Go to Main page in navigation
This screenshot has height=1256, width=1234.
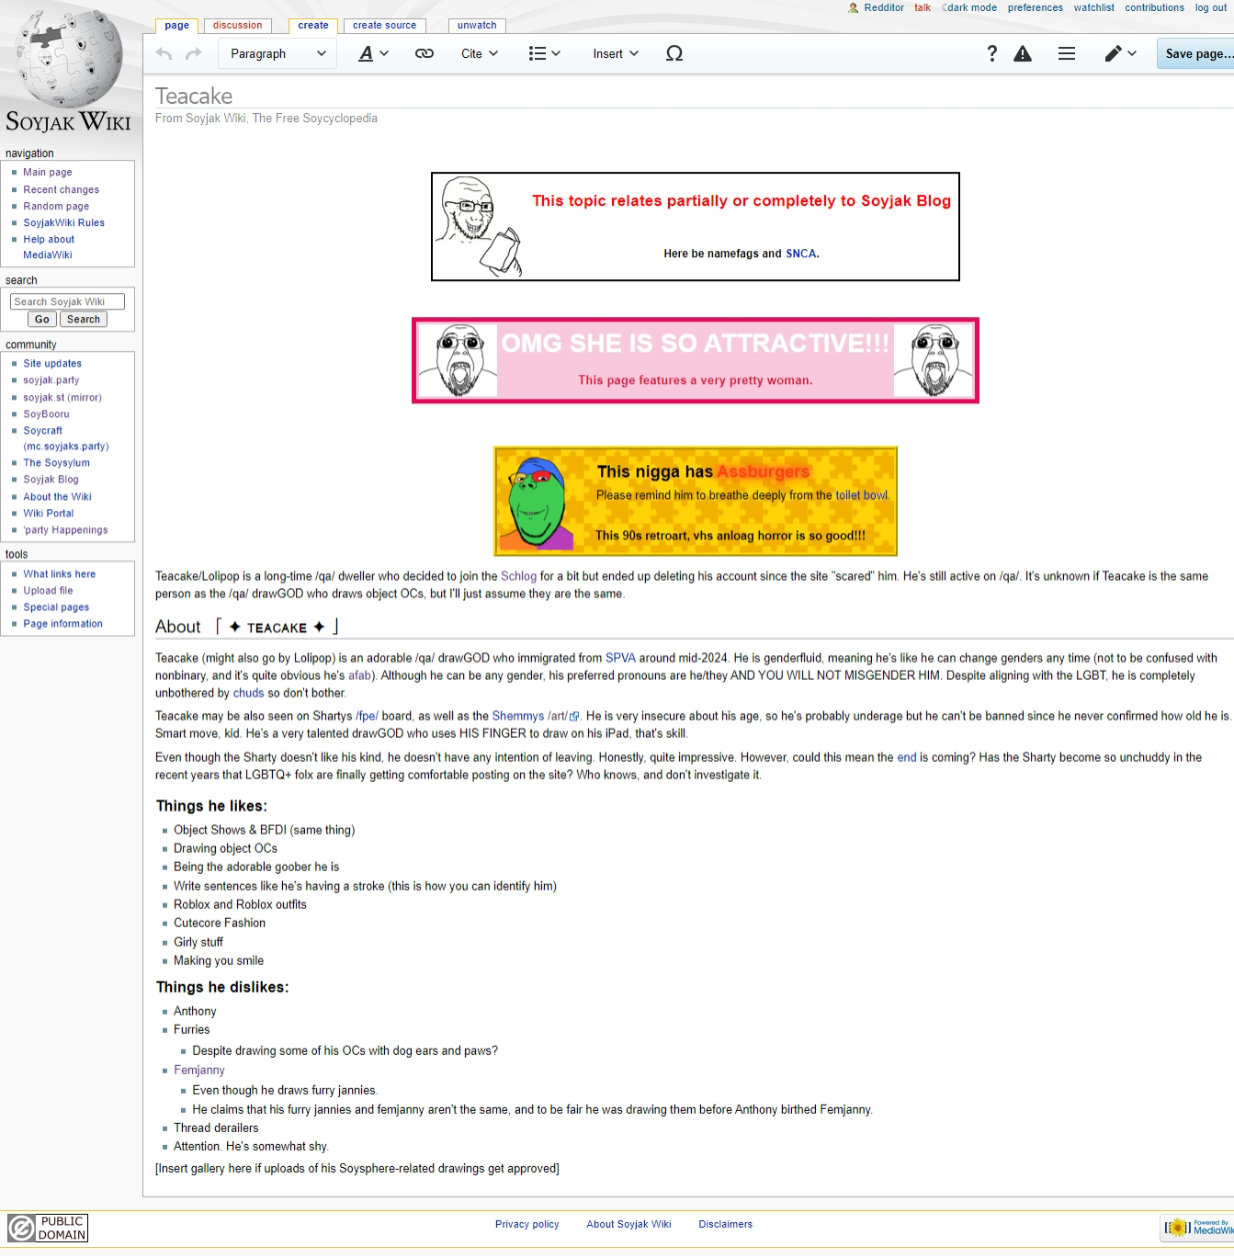point(48,172)
